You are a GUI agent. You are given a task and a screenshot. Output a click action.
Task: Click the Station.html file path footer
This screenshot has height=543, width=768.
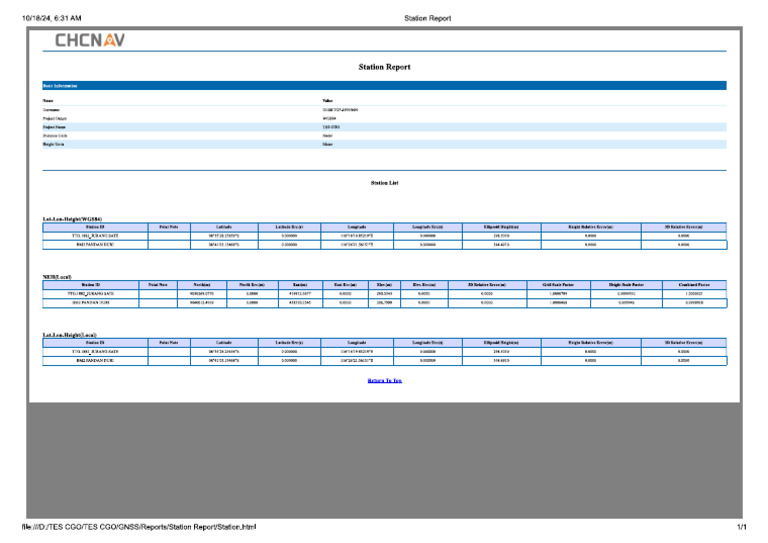click(139, 527)
